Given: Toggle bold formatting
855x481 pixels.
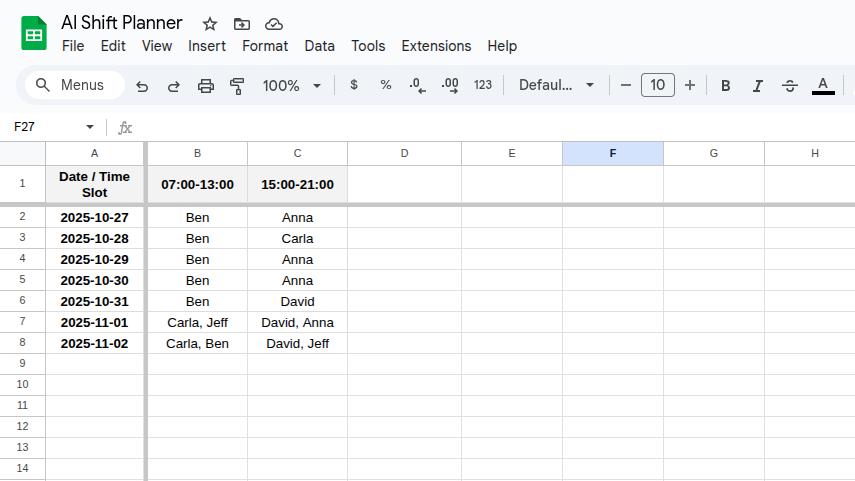Looking at the screenshot, I should [x=726, y=86].
